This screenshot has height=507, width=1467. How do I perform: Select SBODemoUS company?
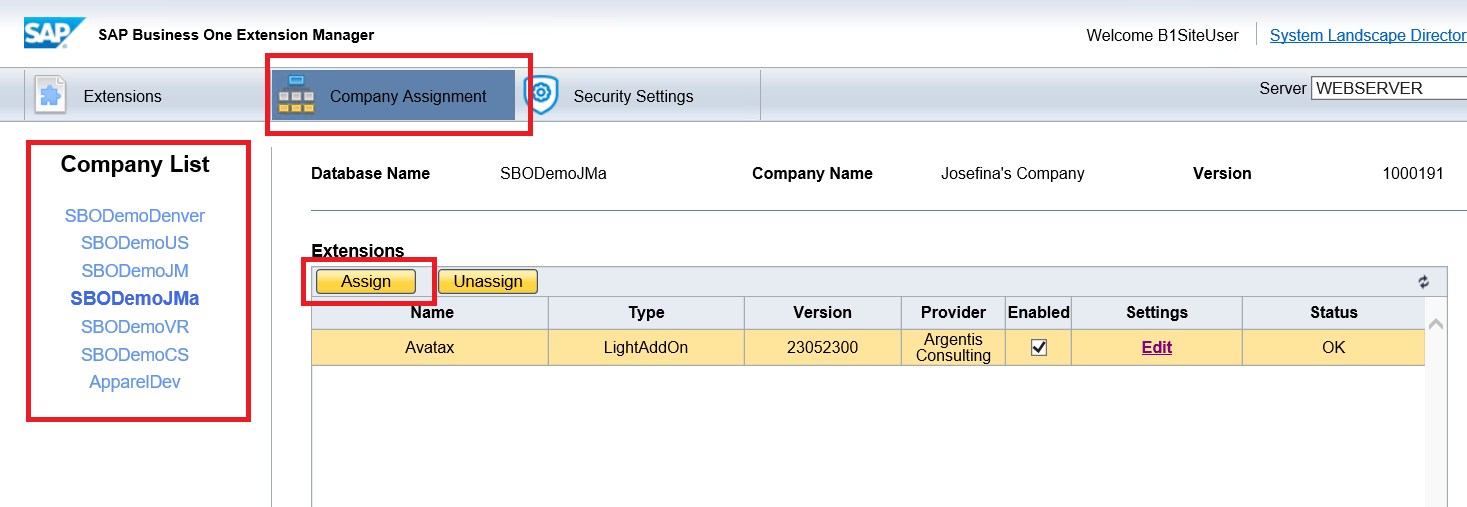(x=135, y=242)
